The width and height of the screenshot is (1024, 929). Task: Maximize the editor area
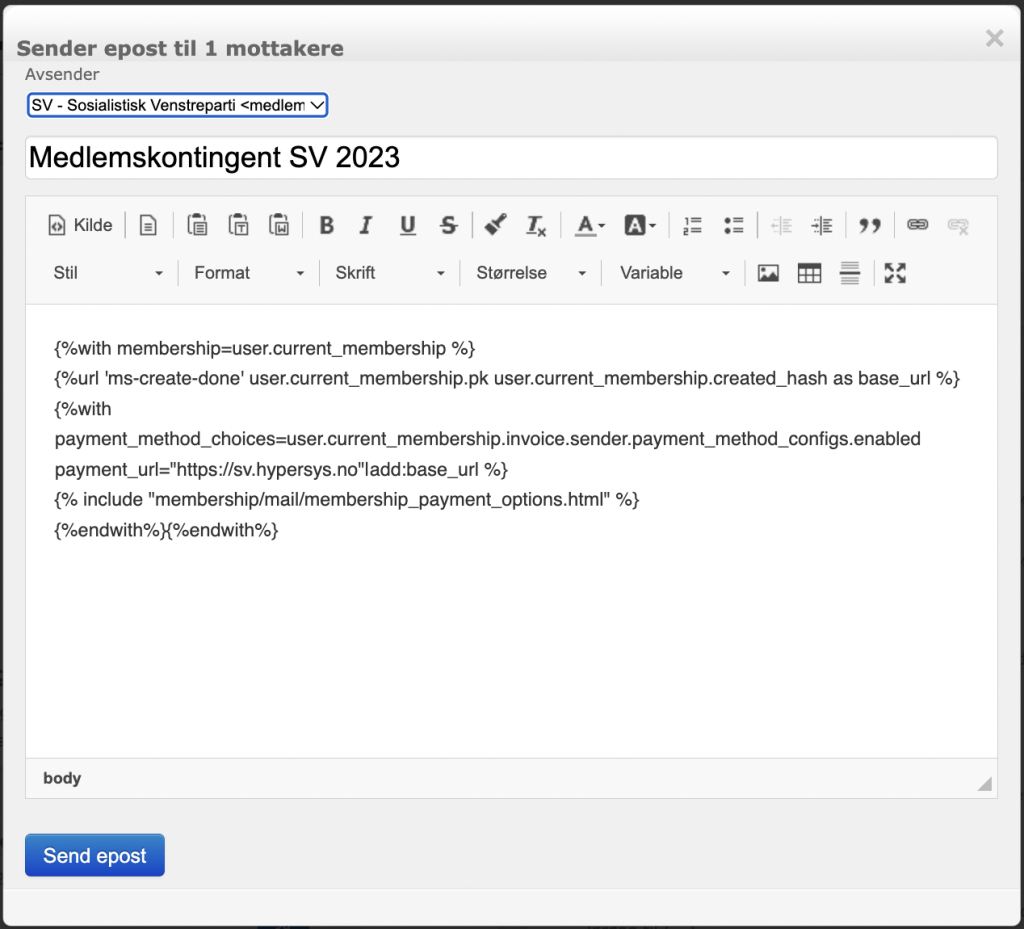tap(895, 273)
